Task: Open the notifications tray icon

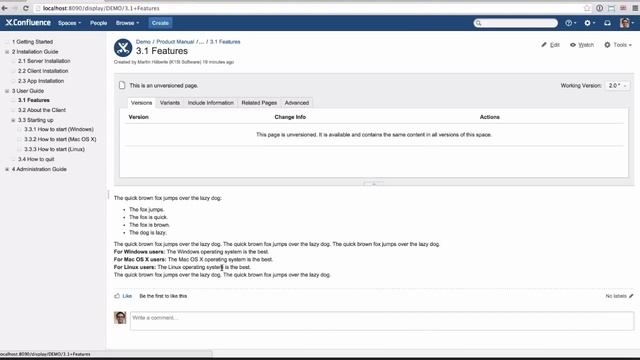Action: [x=607, y=23]
